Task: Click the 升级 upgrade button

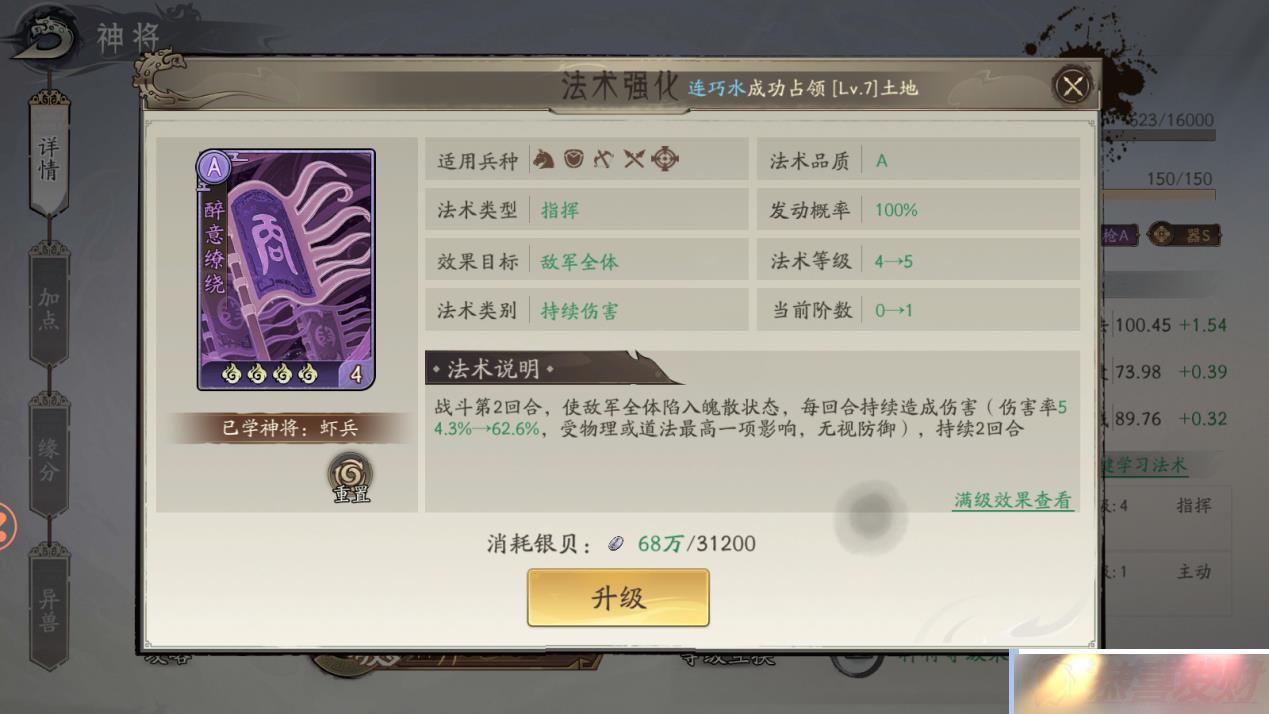Action: point(618,598)
